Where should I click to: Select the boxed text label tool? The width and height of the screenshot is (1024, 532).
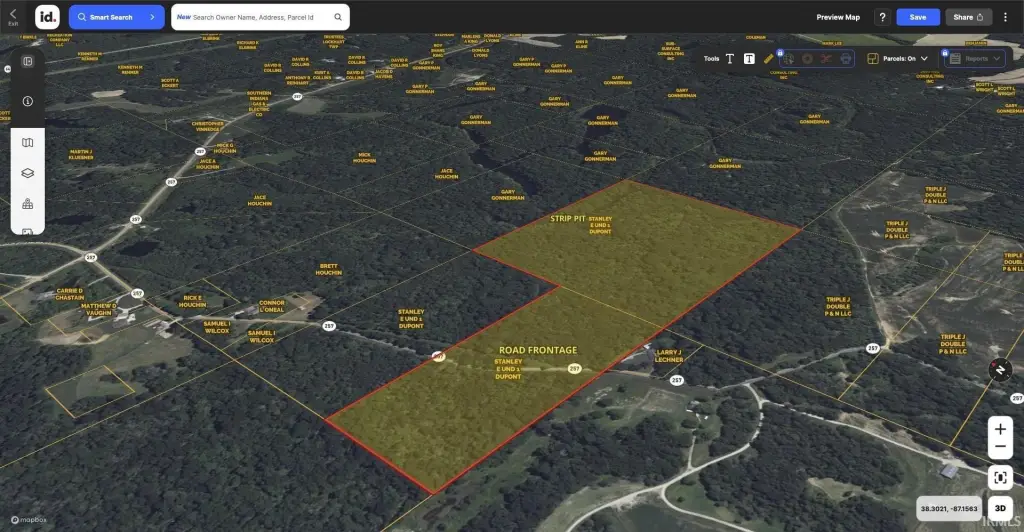(748, 59)
